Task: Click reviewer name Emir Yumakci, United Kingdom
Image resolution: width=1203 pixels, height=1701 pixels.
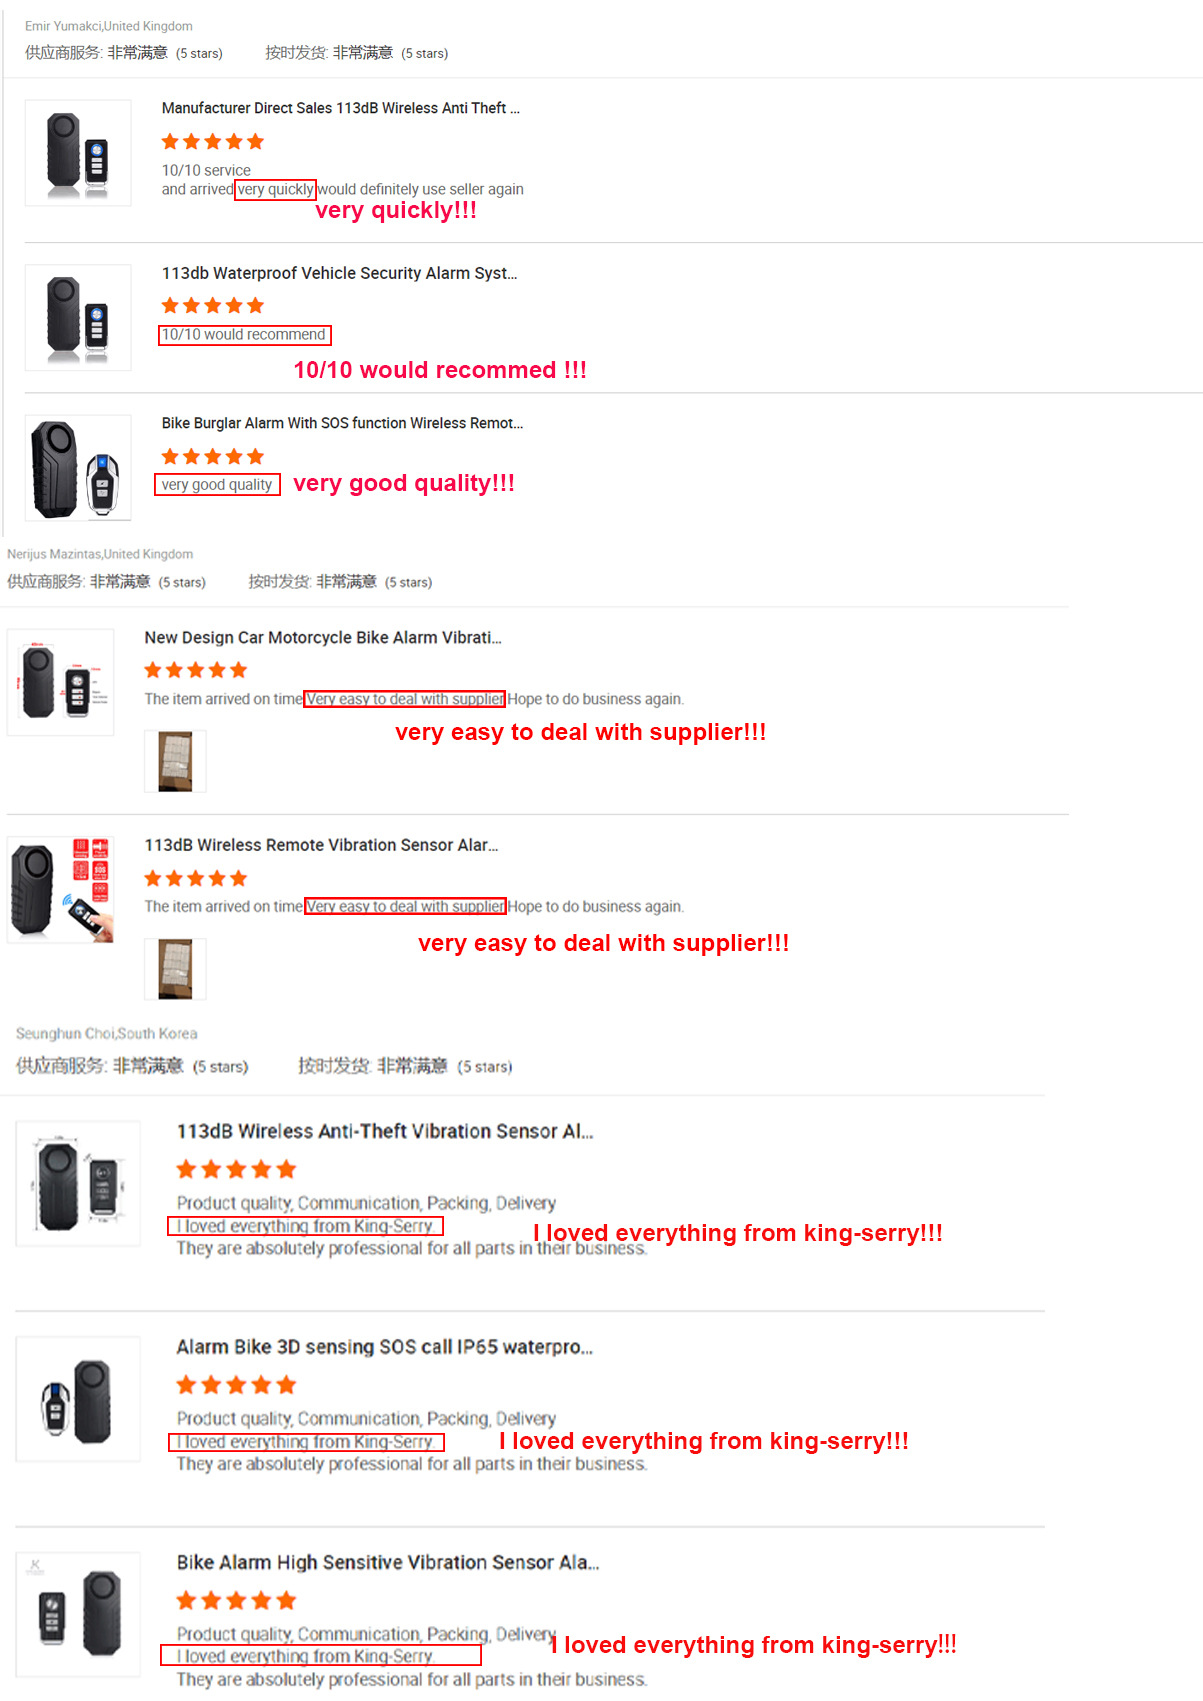Action: [x=109, y=26]
